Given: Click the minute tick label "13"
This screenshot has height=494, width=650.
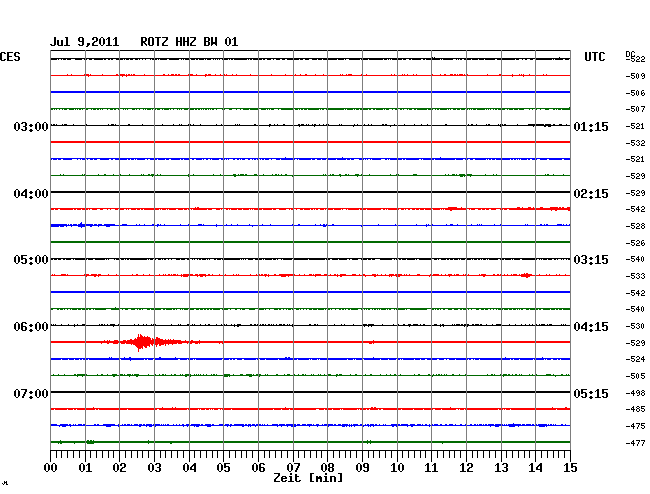Looking at the screenshot, I should 501,468.
